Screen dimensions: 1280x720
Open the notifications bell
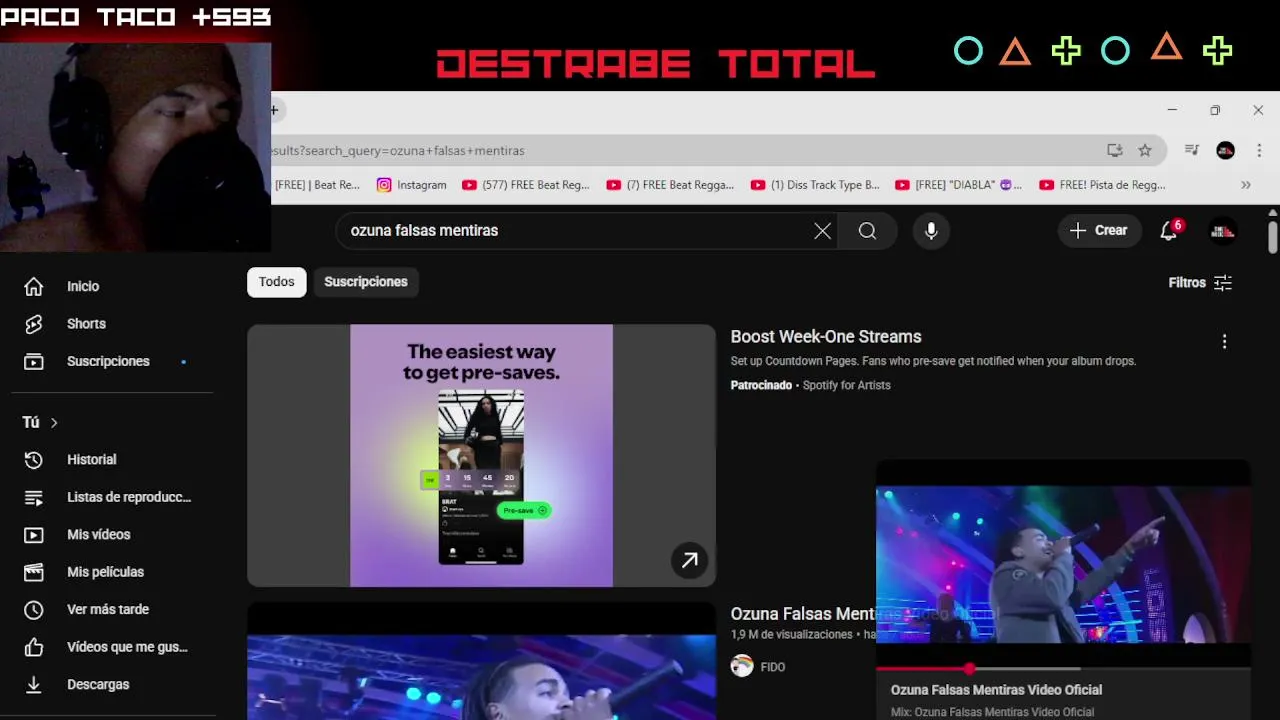1168,231
